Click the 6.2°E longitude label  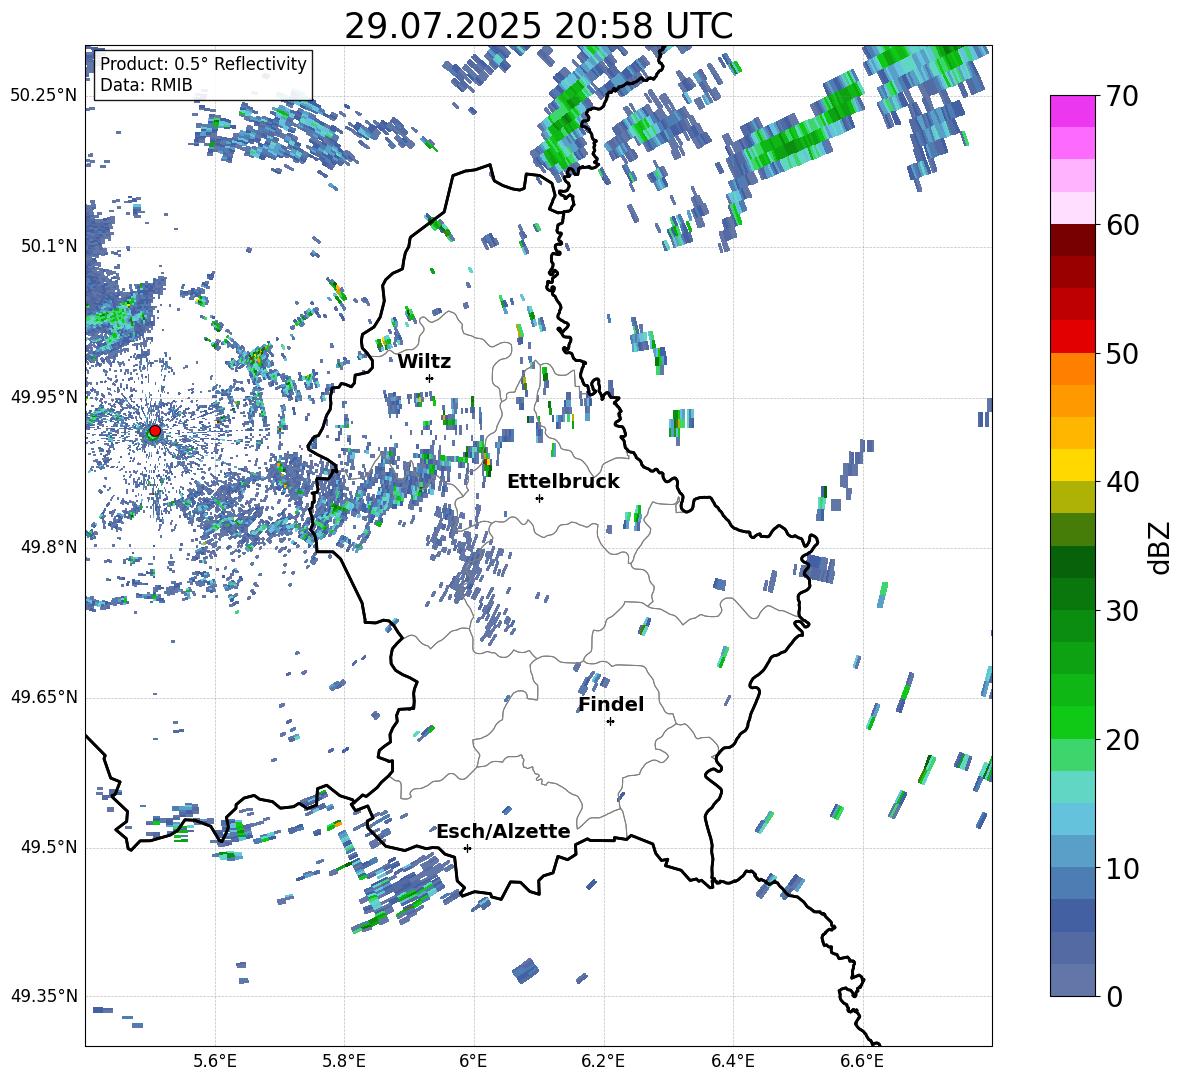tap(603, 1061)
